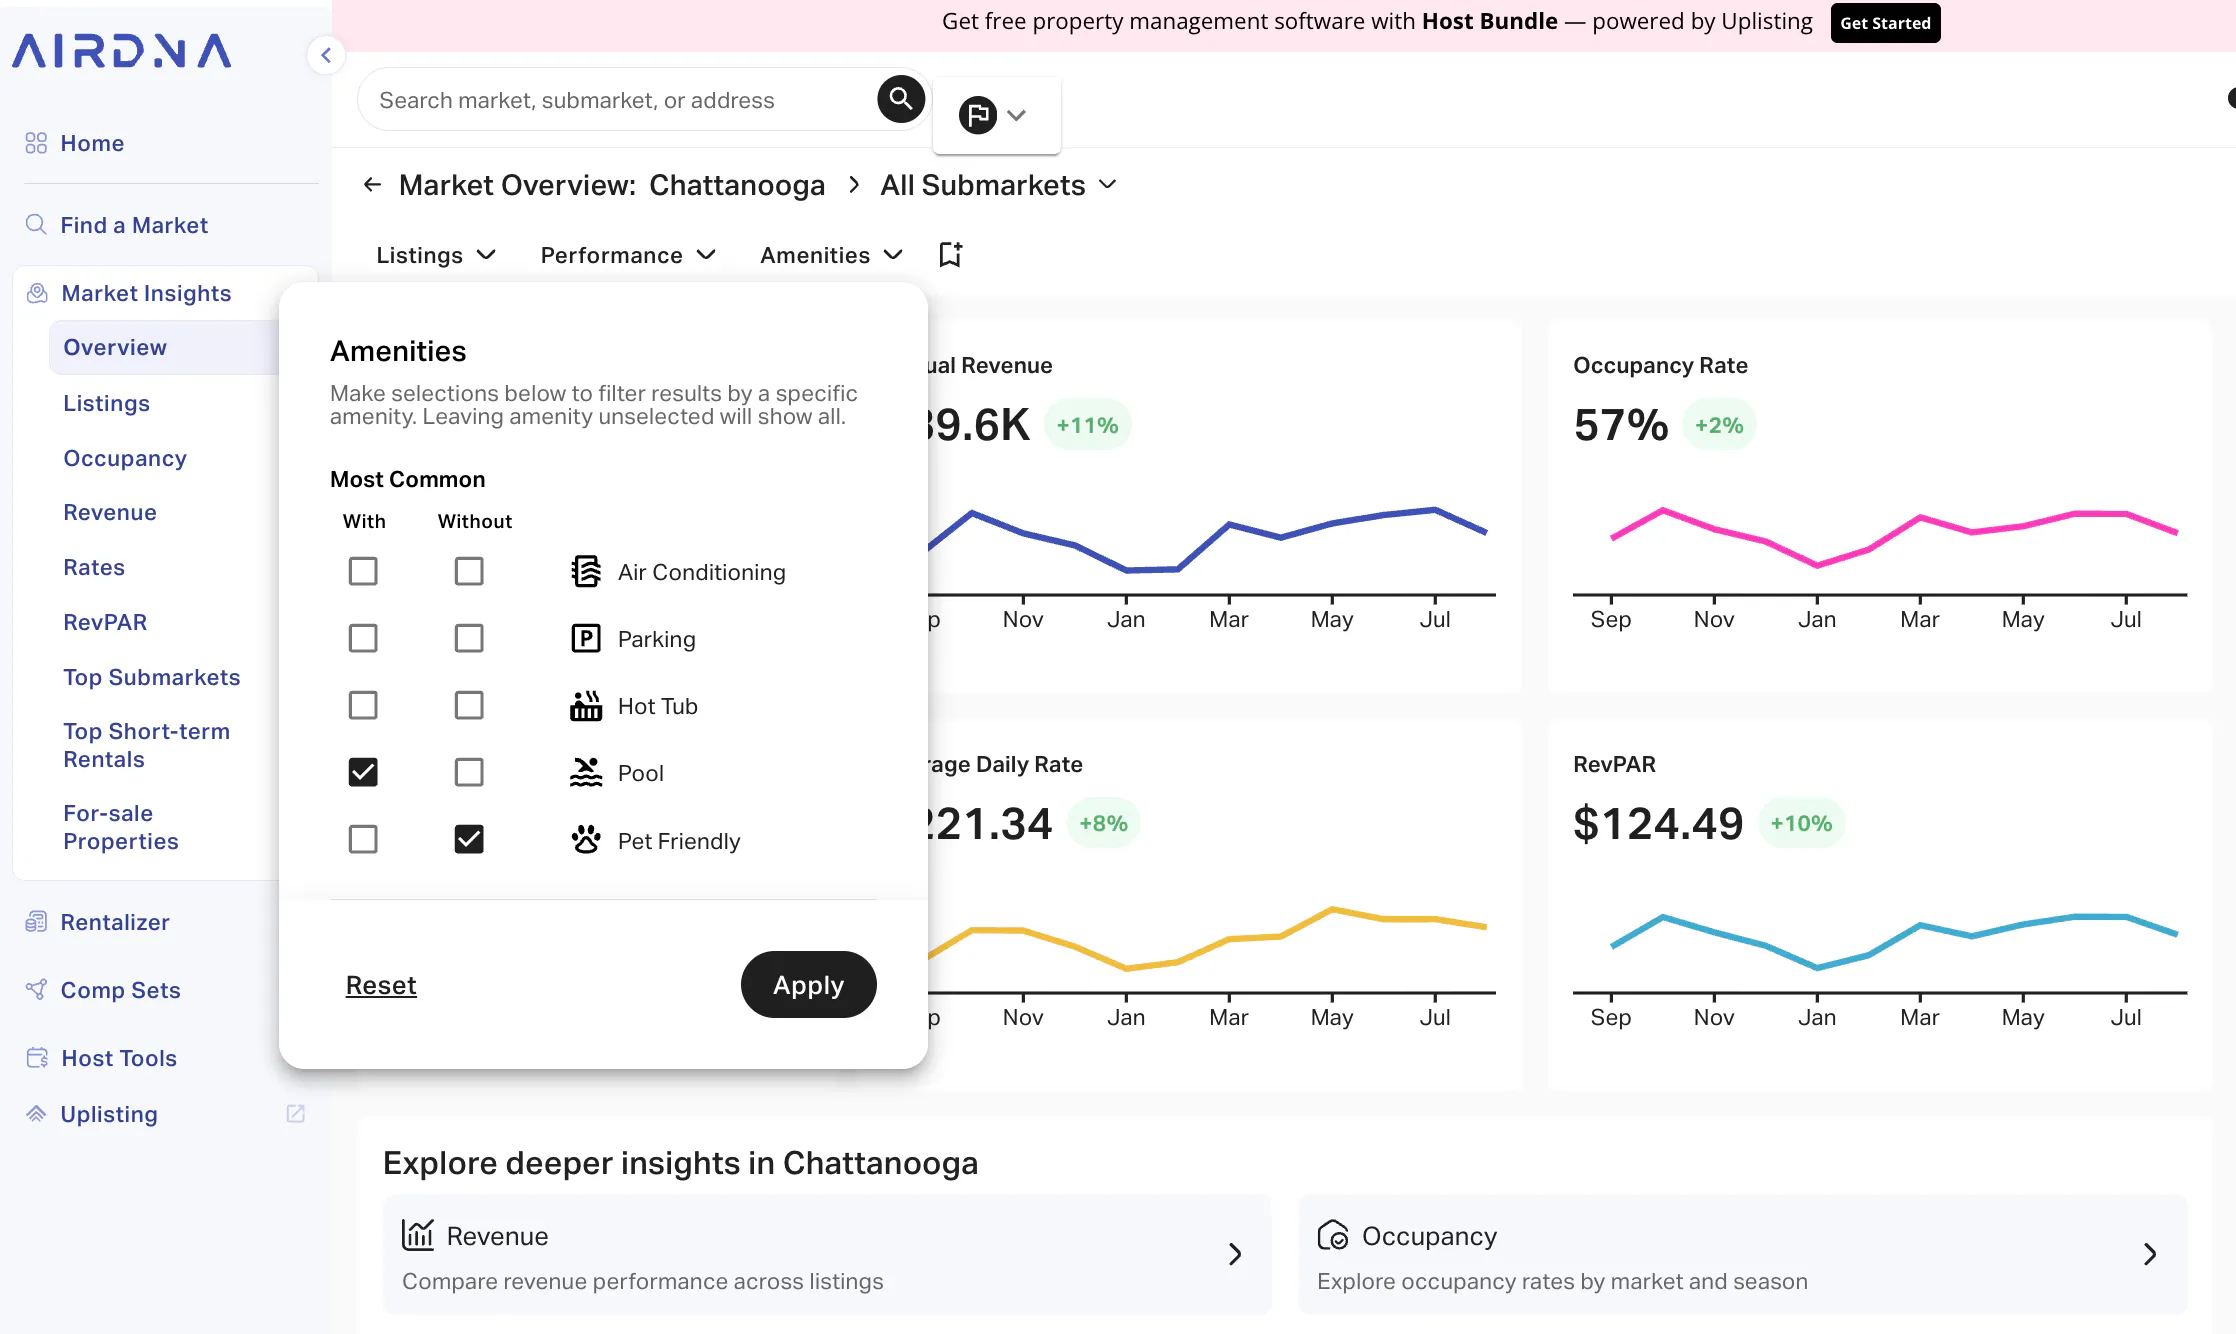
Task: Click the Rentalizer calculator icon
Action: click(x=36, y=921)
